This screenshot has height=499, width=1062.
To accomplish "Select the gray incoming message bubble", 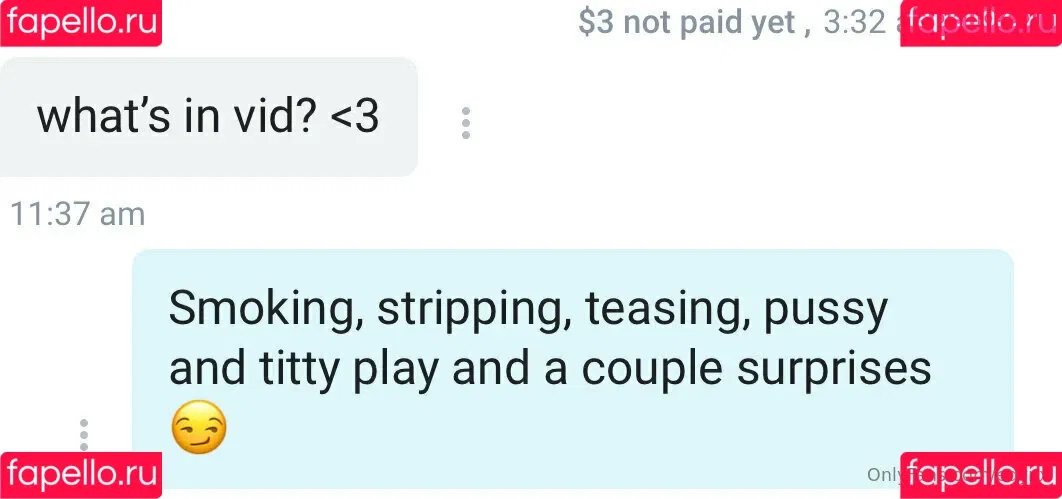I will coord(208,116).
